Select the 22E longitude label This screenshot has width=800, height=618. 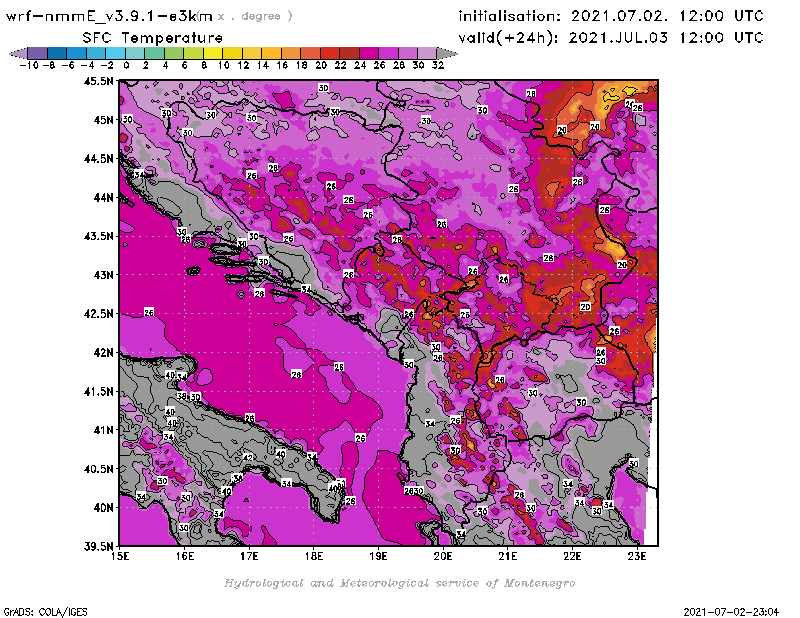click(x=572, y=556)
